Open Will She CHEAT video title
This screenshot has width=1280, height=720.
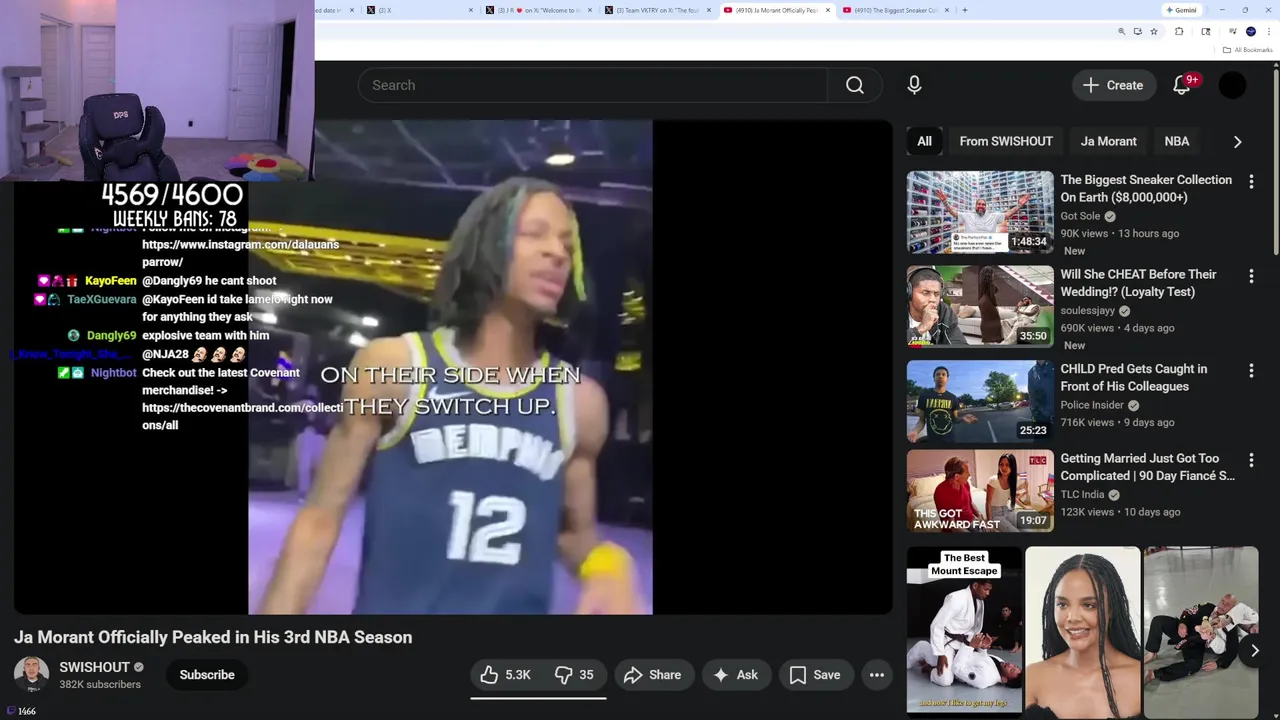coord(1138,283)
